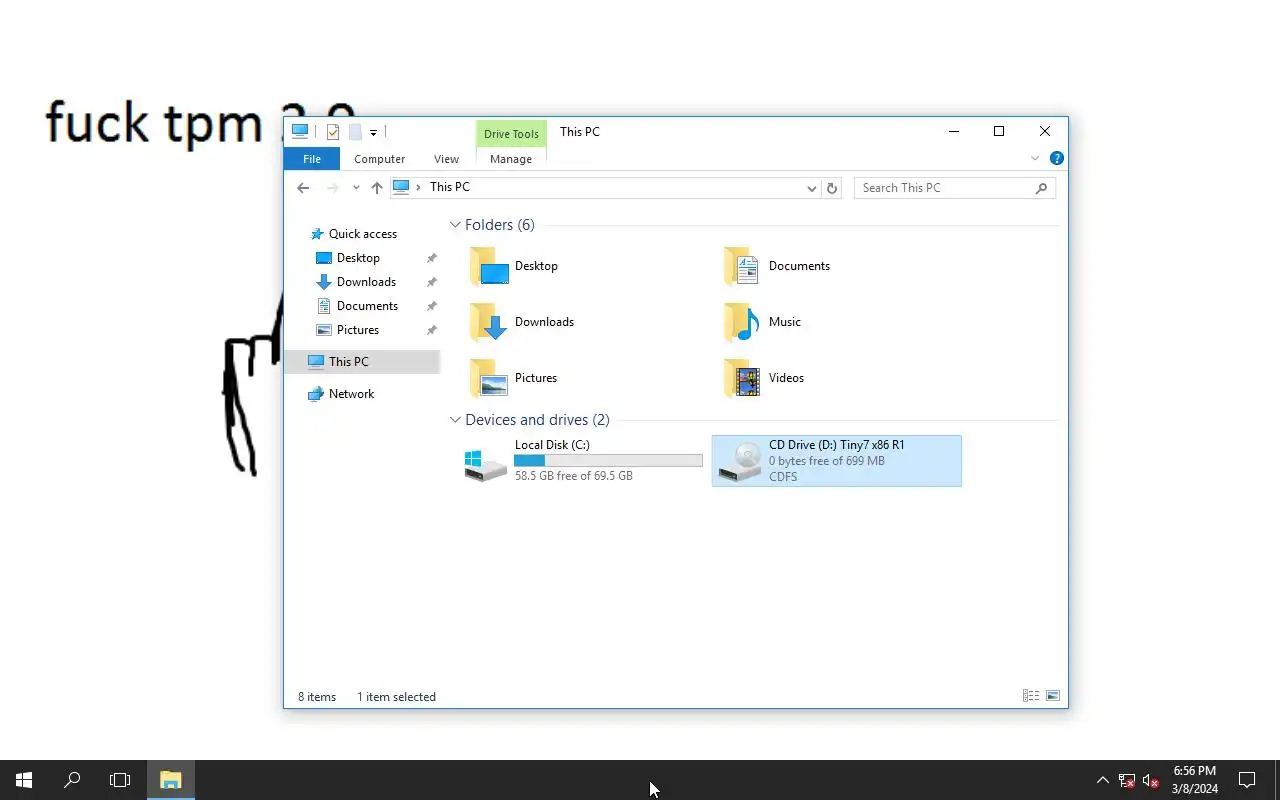Go up one level with the Up arrow

click(377, 188)
